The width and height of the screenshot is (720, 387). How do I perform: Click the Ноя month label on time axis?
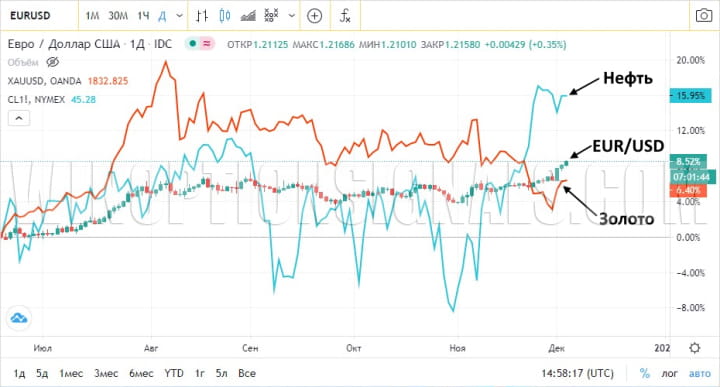click(457, 348)
